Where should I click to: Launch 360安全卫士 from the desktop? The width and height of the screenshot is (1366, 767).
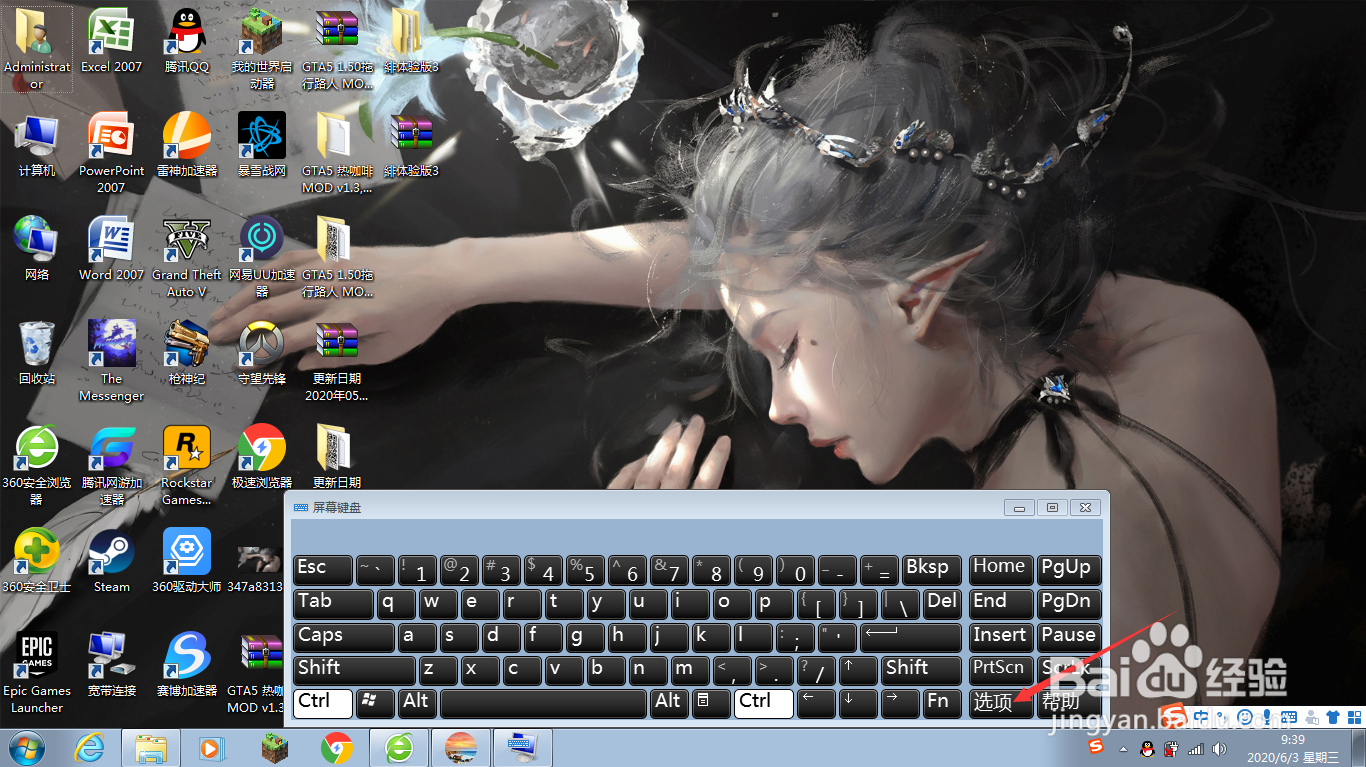tap(37, 560)
